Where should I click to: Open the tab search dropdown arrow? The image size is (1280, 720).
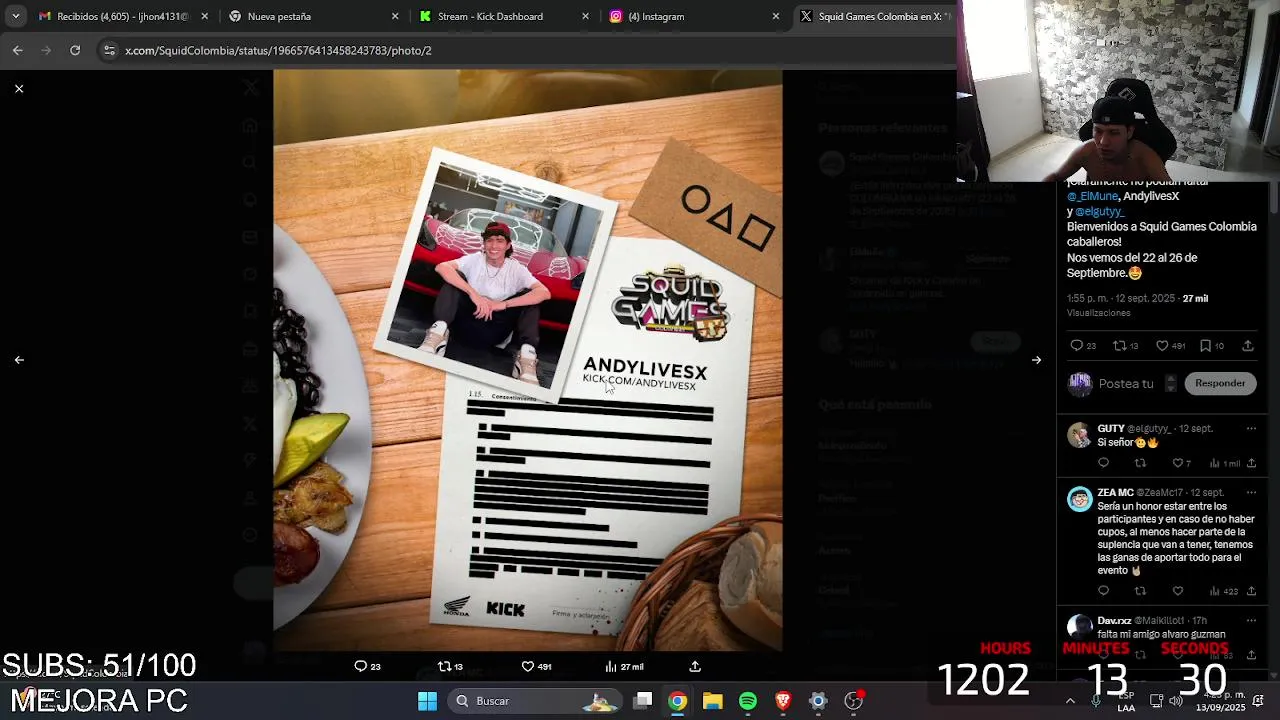click(x=16, y=16)
